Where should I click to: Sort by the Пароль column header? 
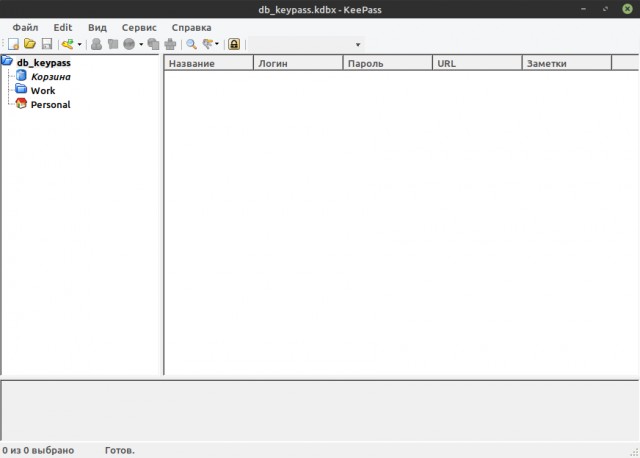[388, 63]
